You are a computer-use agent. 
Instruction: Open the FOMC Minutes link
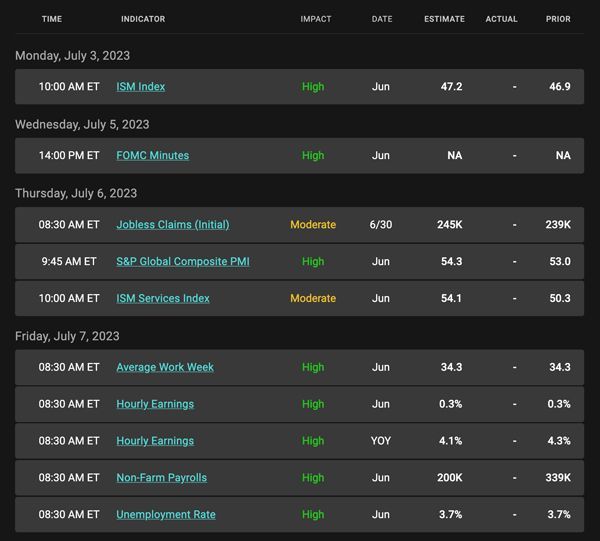[153, 156]
